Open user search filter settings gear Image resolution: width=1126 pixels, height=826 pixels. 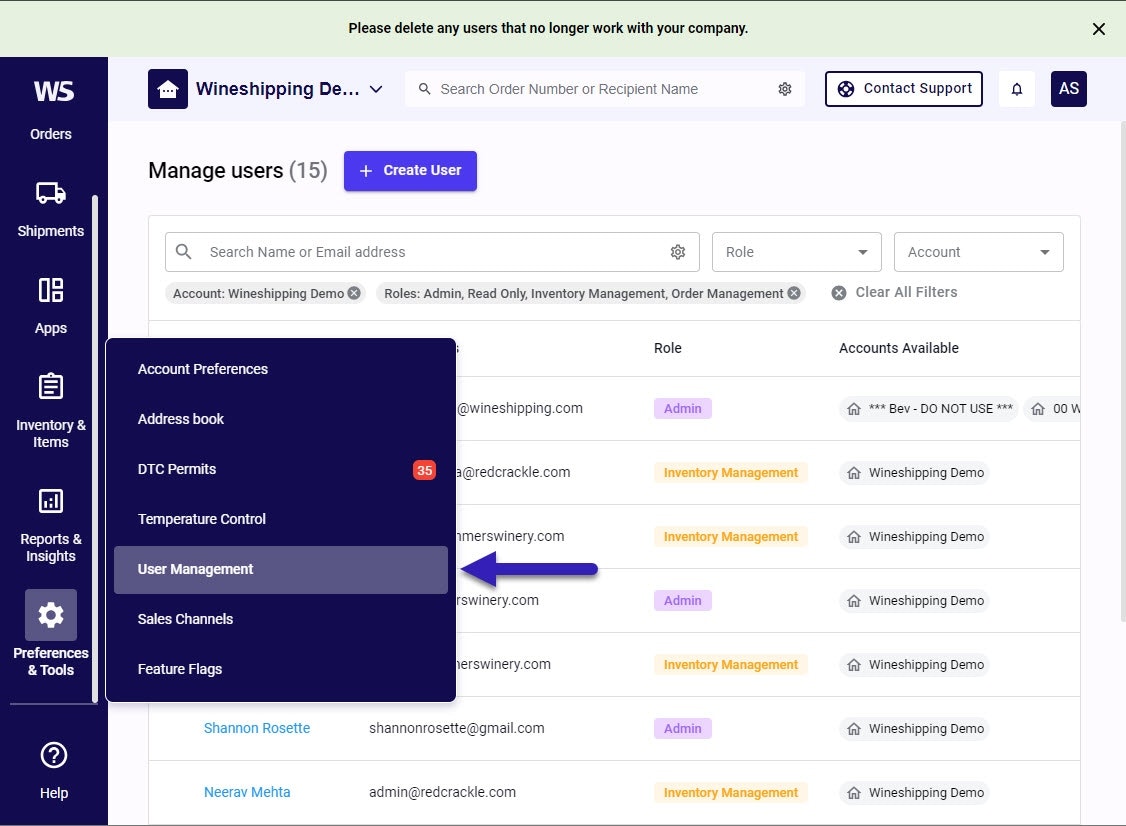point(678,252)
